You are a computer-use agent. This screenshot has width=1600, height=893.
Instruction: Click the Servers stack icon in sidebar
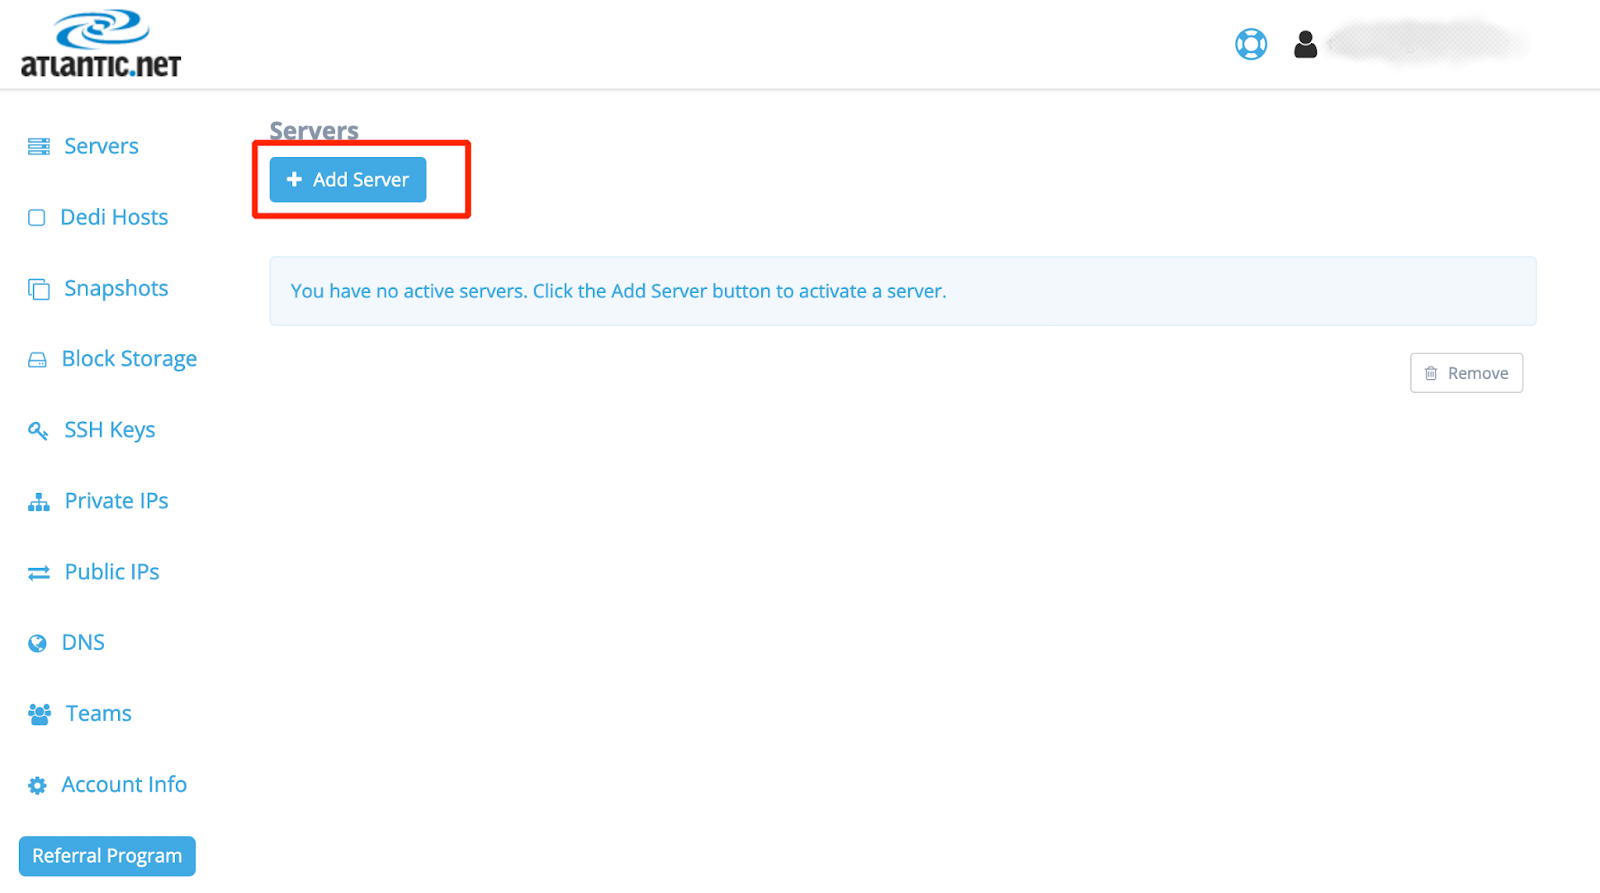tap(39, 147)
